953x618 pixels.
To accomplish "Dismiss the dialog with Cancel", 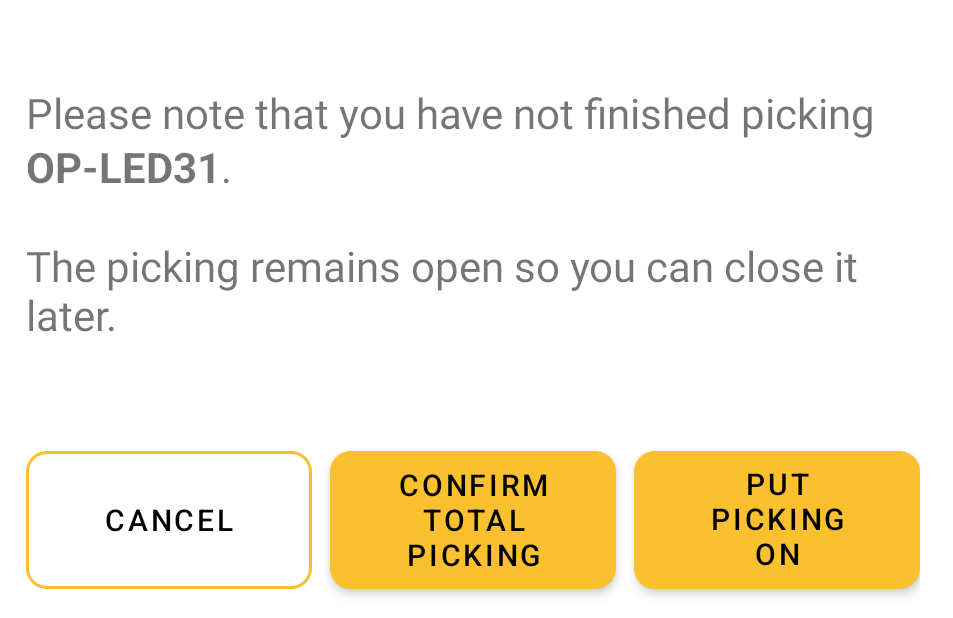I will pyautogui.click(x=169, y=520).
